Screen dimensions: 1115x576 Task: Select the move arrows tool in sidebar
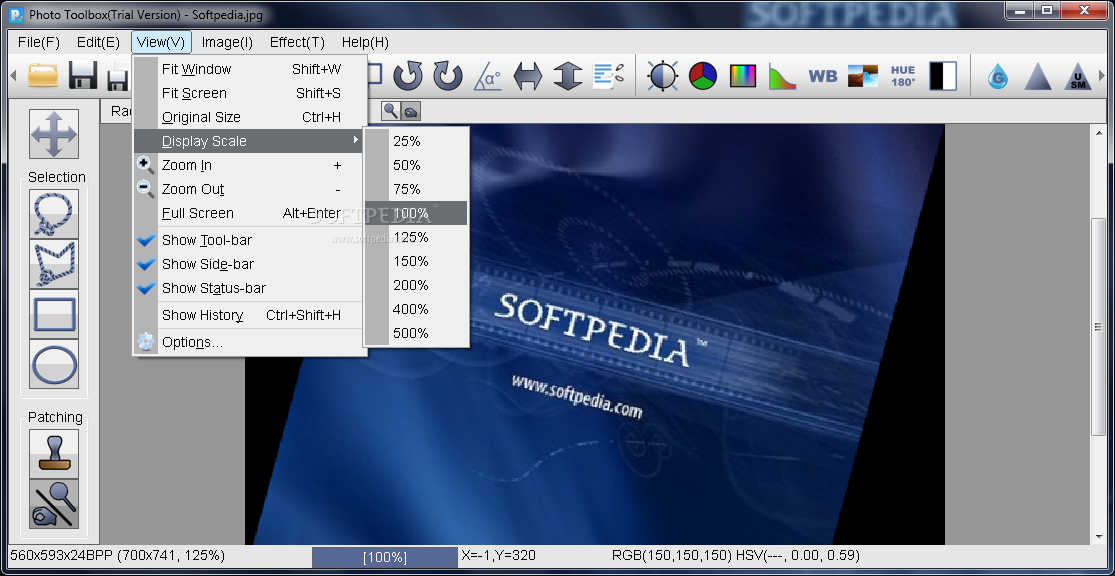[54, 134]
